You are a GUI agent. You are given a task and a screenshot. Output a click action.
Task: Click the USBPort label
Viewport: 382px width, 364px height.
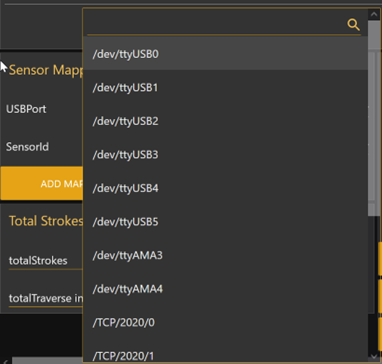26,109
